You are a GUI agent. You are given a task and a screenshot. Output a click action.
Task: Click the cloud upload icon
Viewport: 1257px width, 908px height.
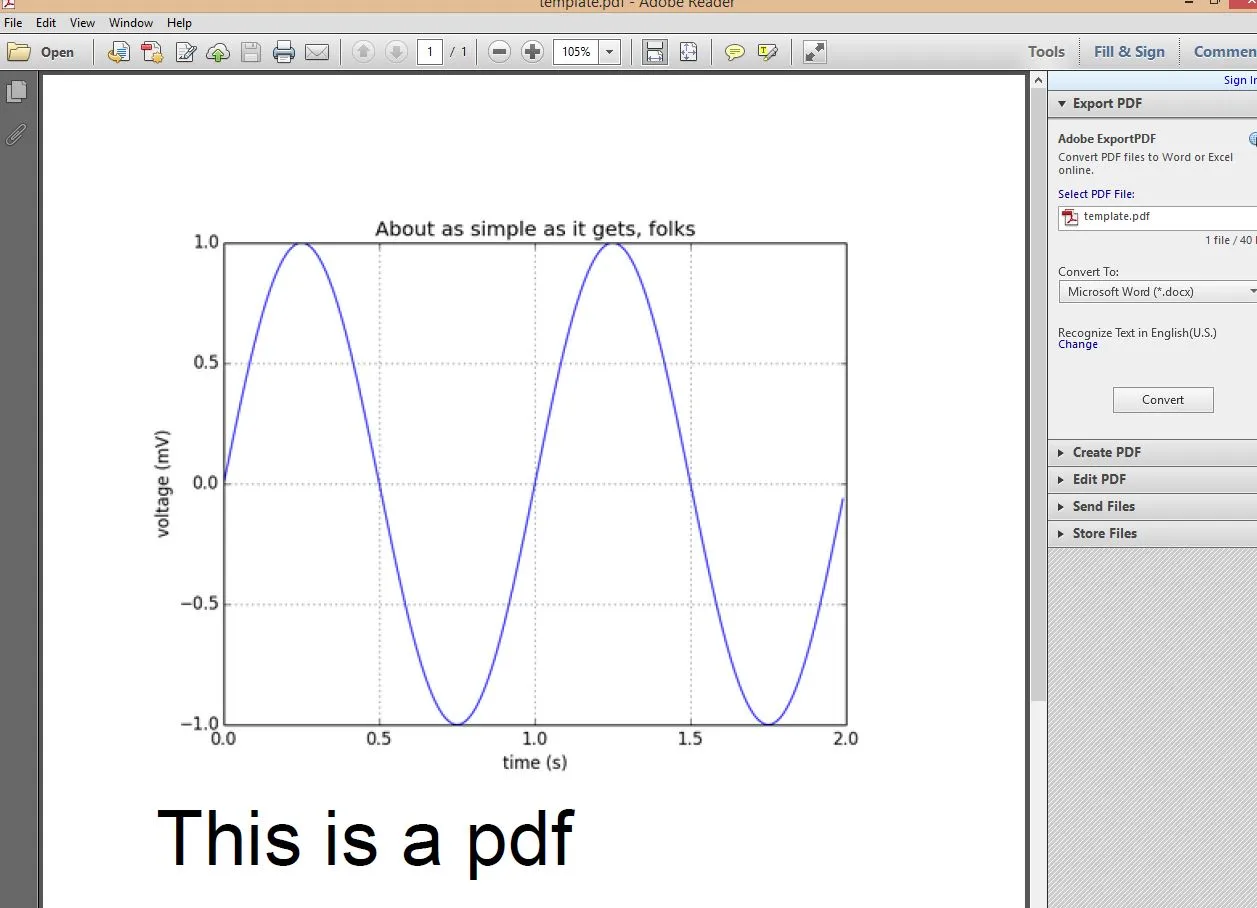pyautogui.click(x=218, y=52)
